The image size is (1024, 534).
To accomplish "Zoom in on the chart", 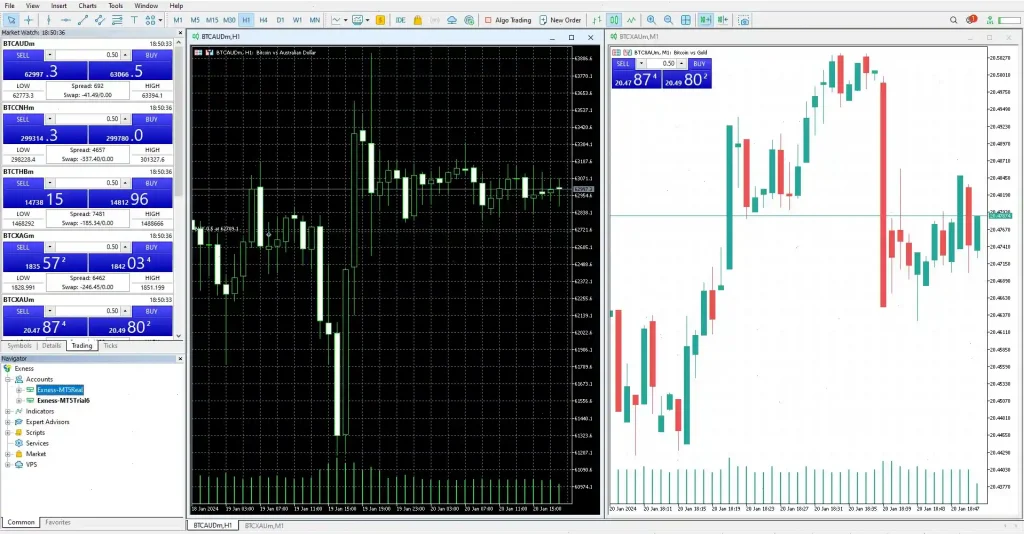I will [x=651, y=20].
